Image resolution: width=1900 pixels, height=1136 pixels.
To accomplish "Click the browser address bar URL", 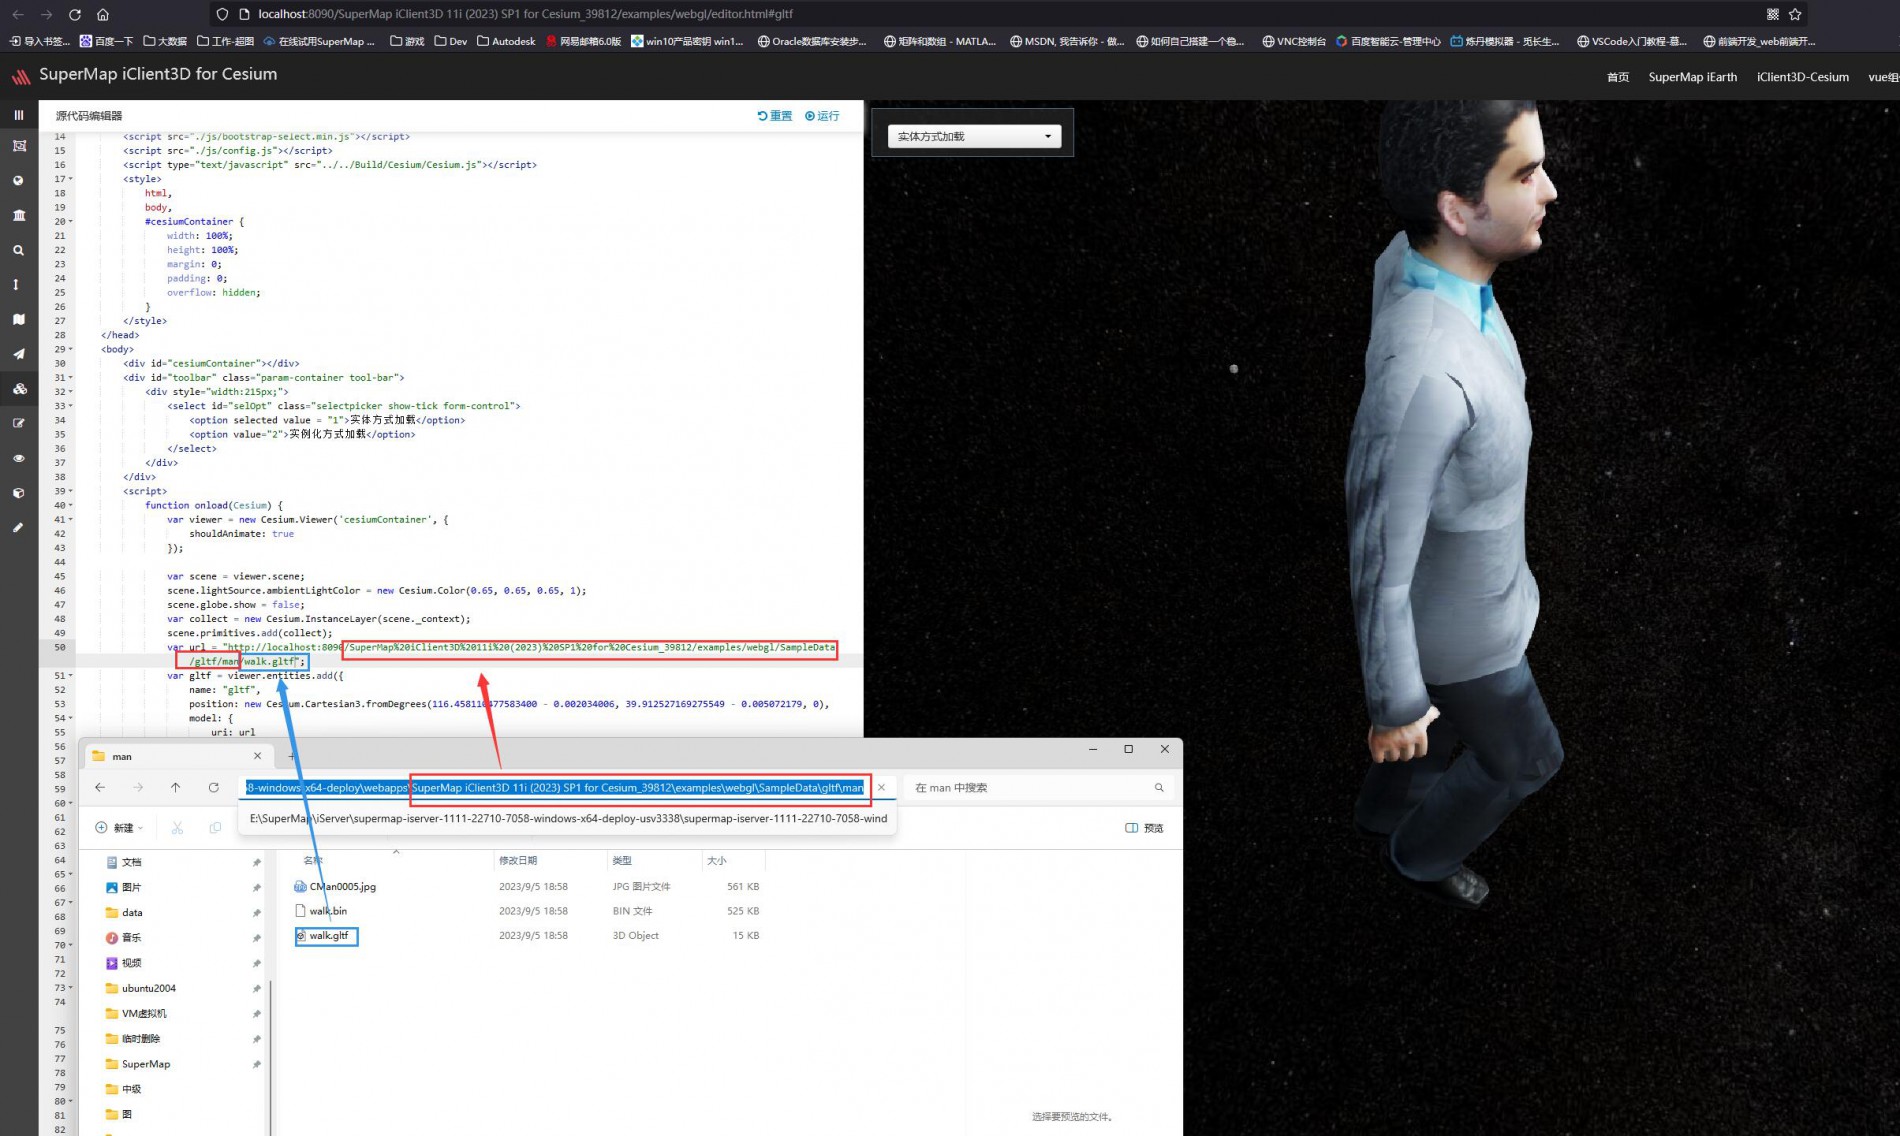I will tap(525, 14).
